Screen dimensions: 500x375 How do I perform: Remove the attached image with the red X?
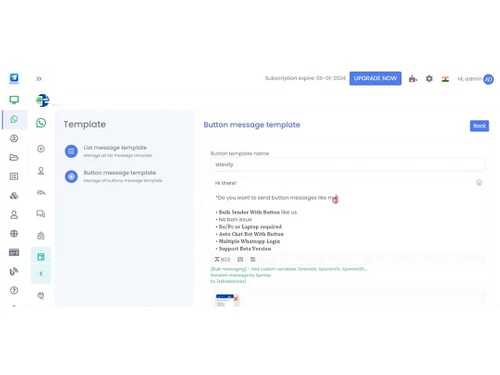(x=236, y=299)
